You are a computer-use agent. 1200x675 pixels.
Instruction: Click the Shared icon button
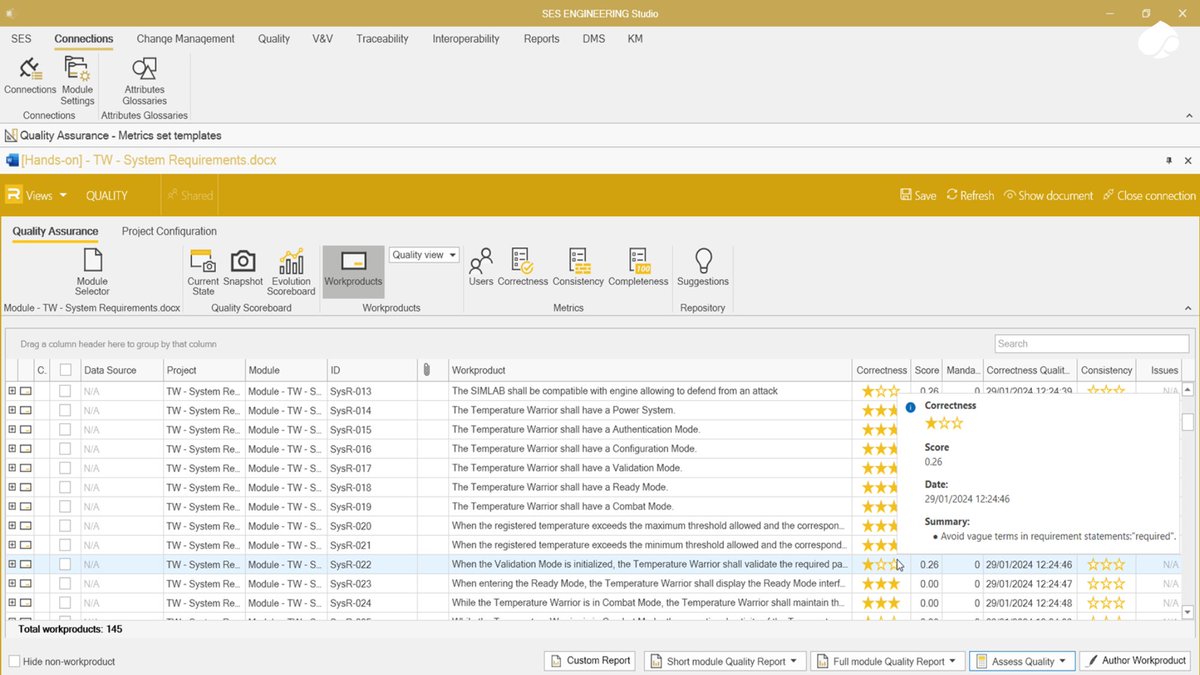point(190,195)
